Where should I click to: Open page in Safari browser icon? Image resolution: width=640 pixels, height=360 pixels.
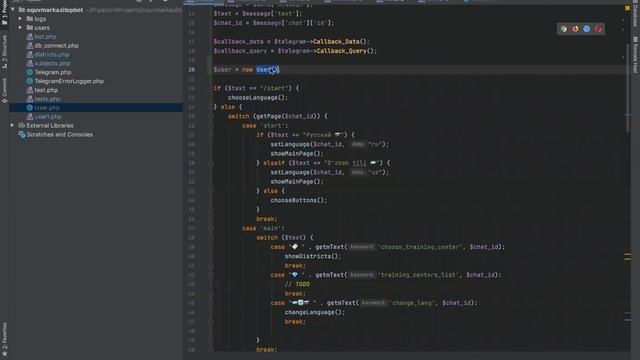coord(587,29)
